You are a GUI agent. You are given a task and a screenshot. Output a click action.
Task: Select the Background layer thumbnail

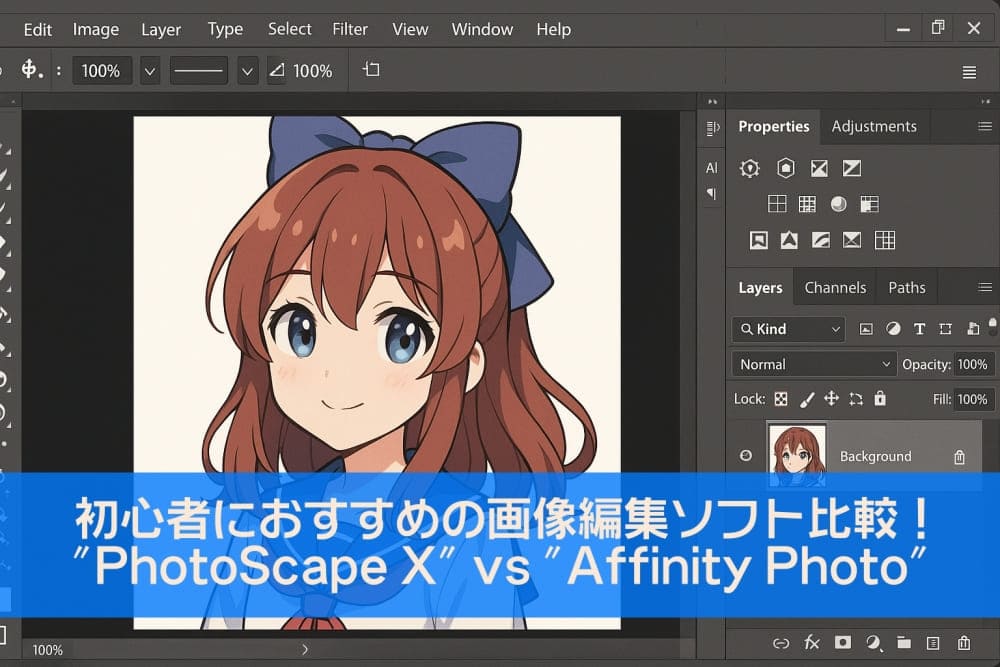pos(797,455)
